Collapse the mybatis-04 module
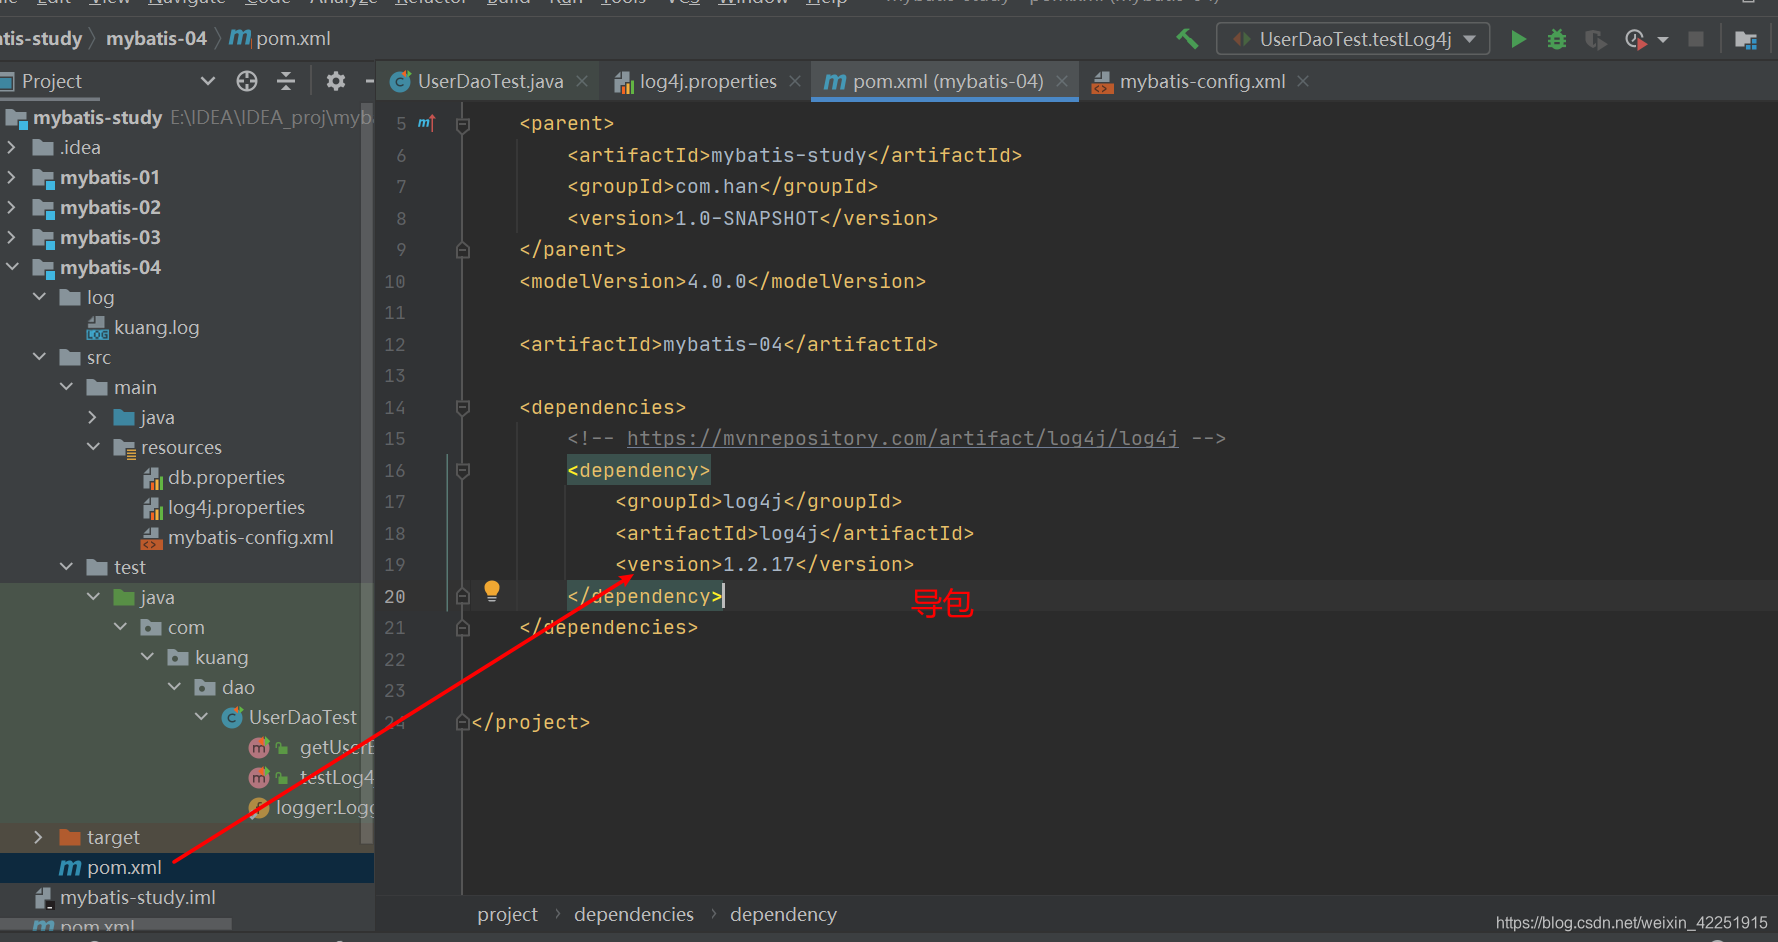Viewport: 1778px width, 942px height. click(12, 267)
